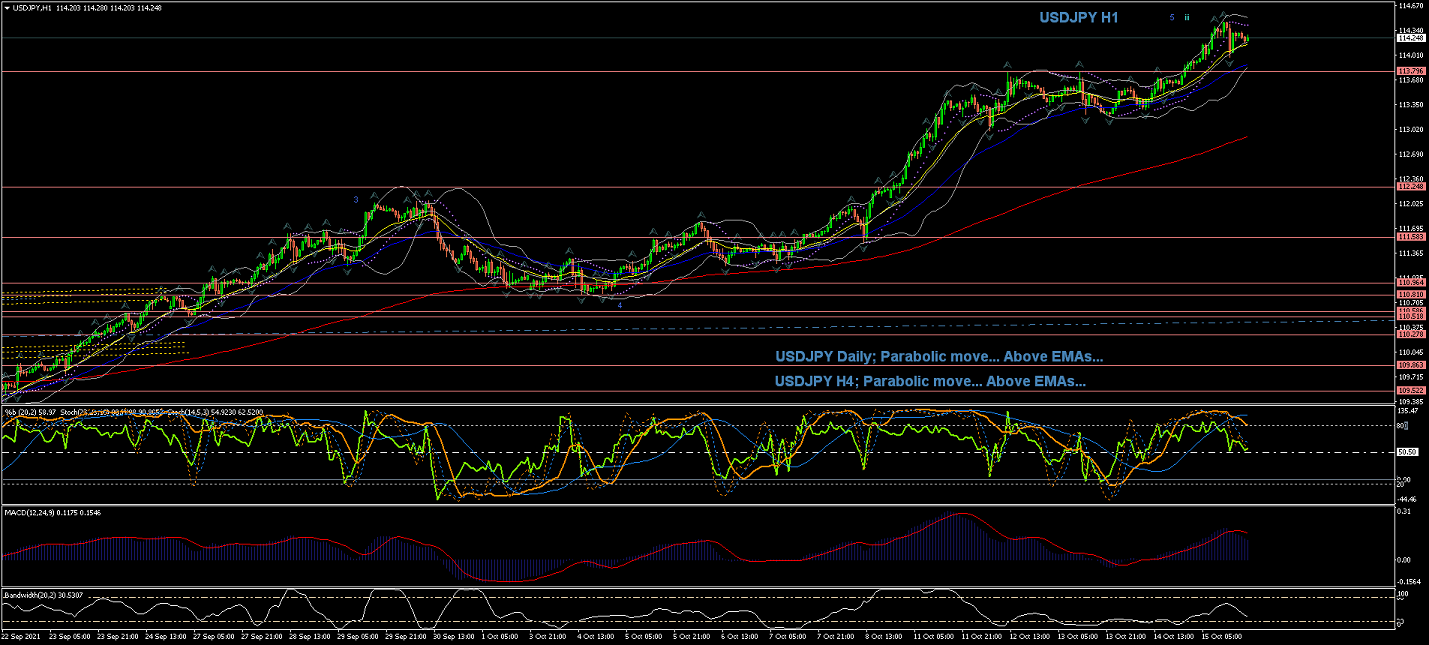
Task: Click the 'ii' wave label at top
Action: [x=1187, y=17]
